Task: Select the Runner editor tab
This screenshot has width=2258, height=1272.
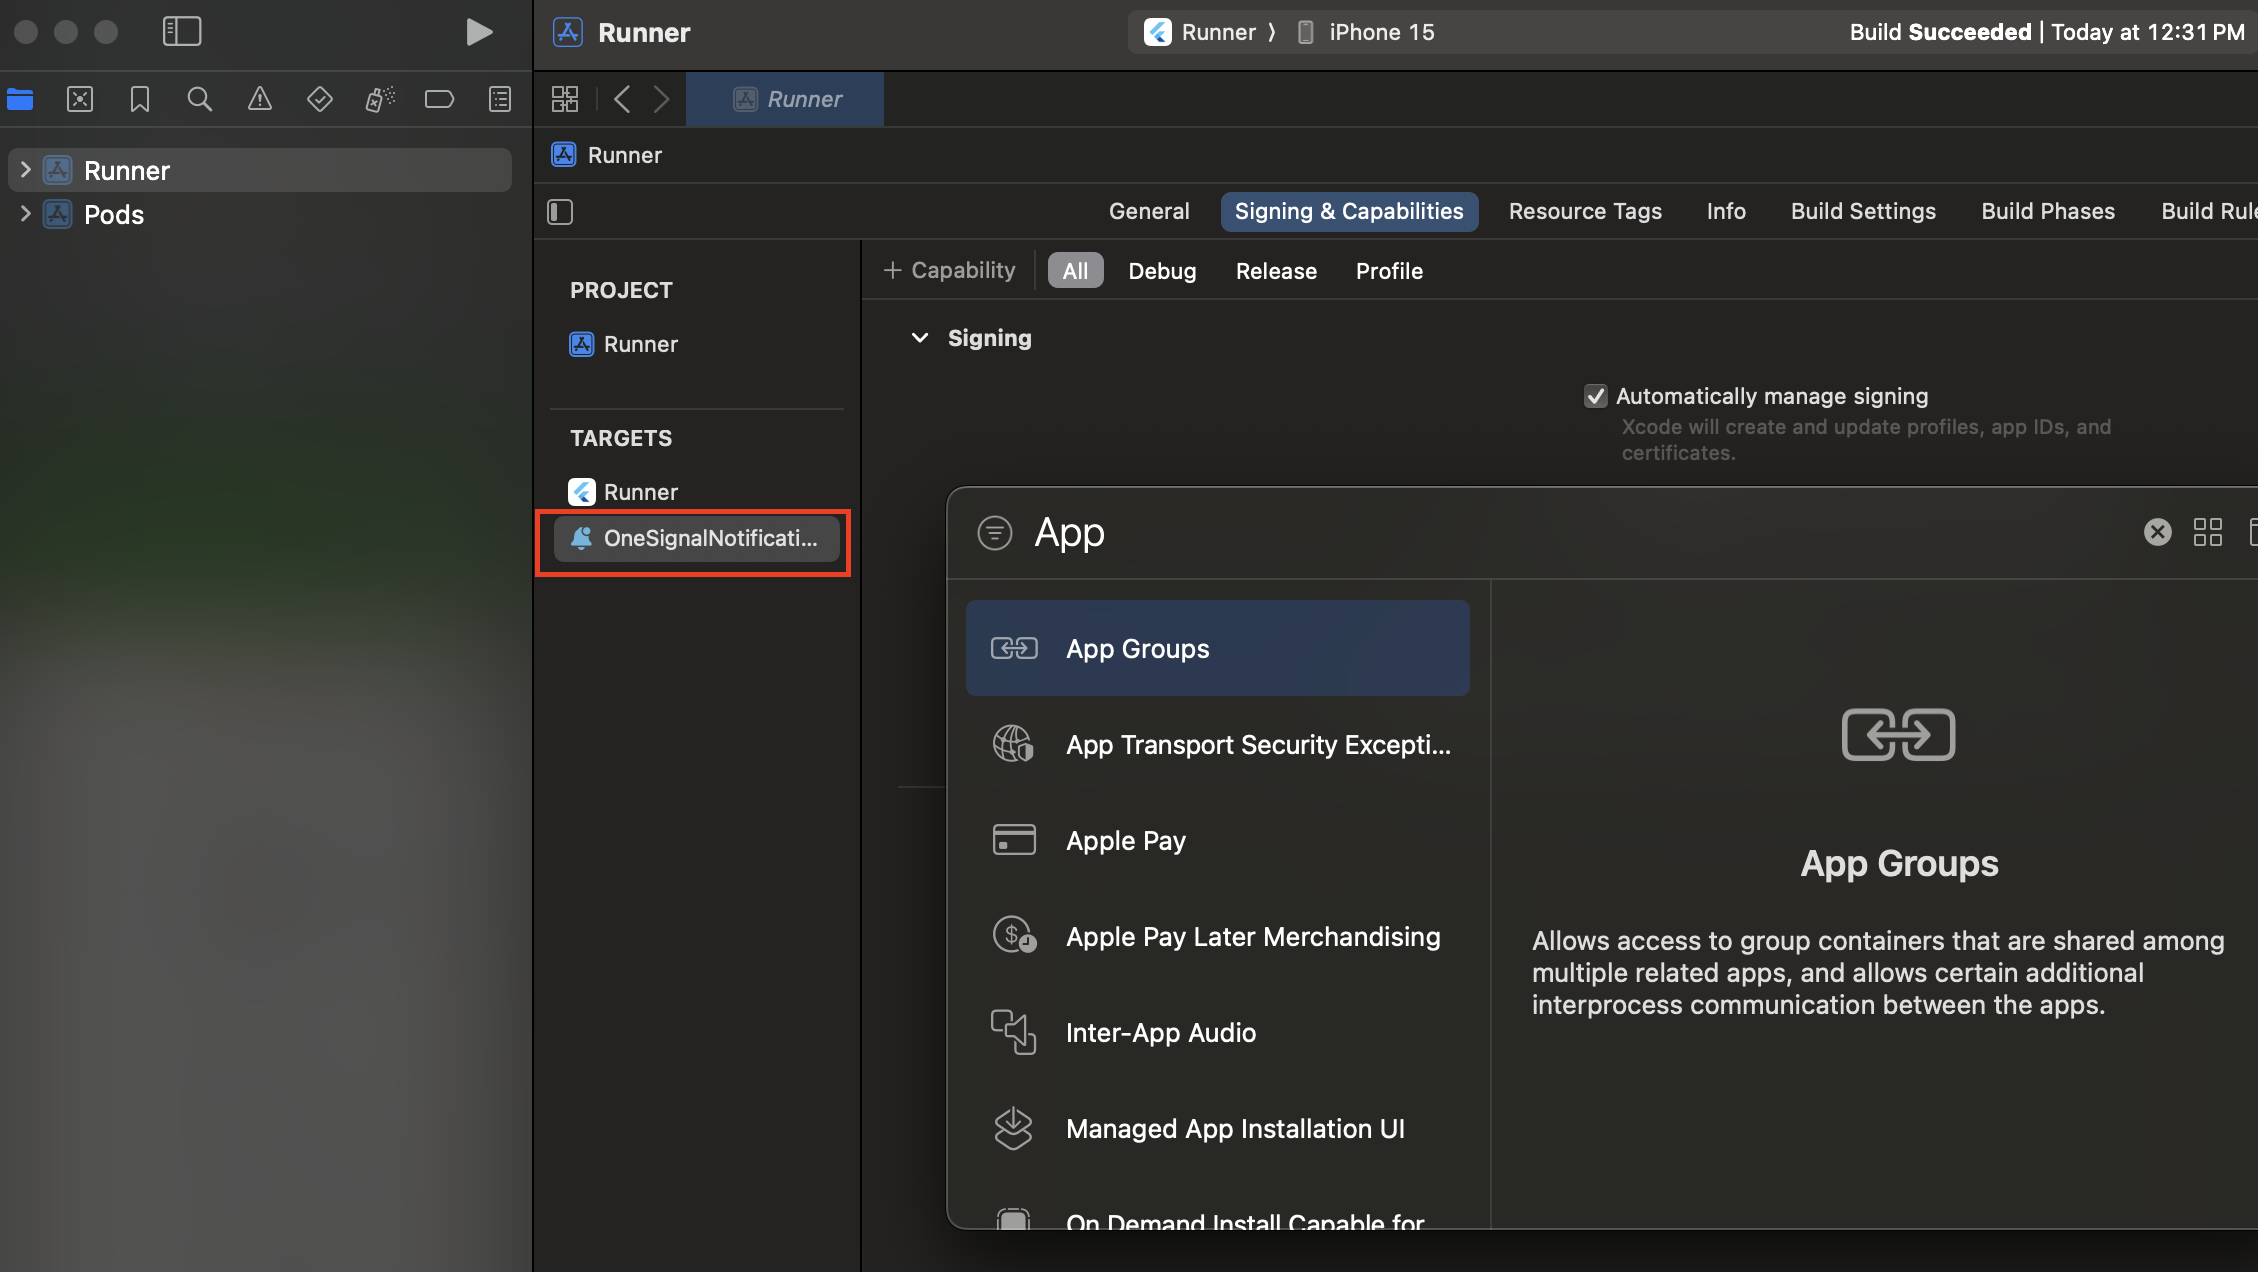Action: (x=785, y=99)
